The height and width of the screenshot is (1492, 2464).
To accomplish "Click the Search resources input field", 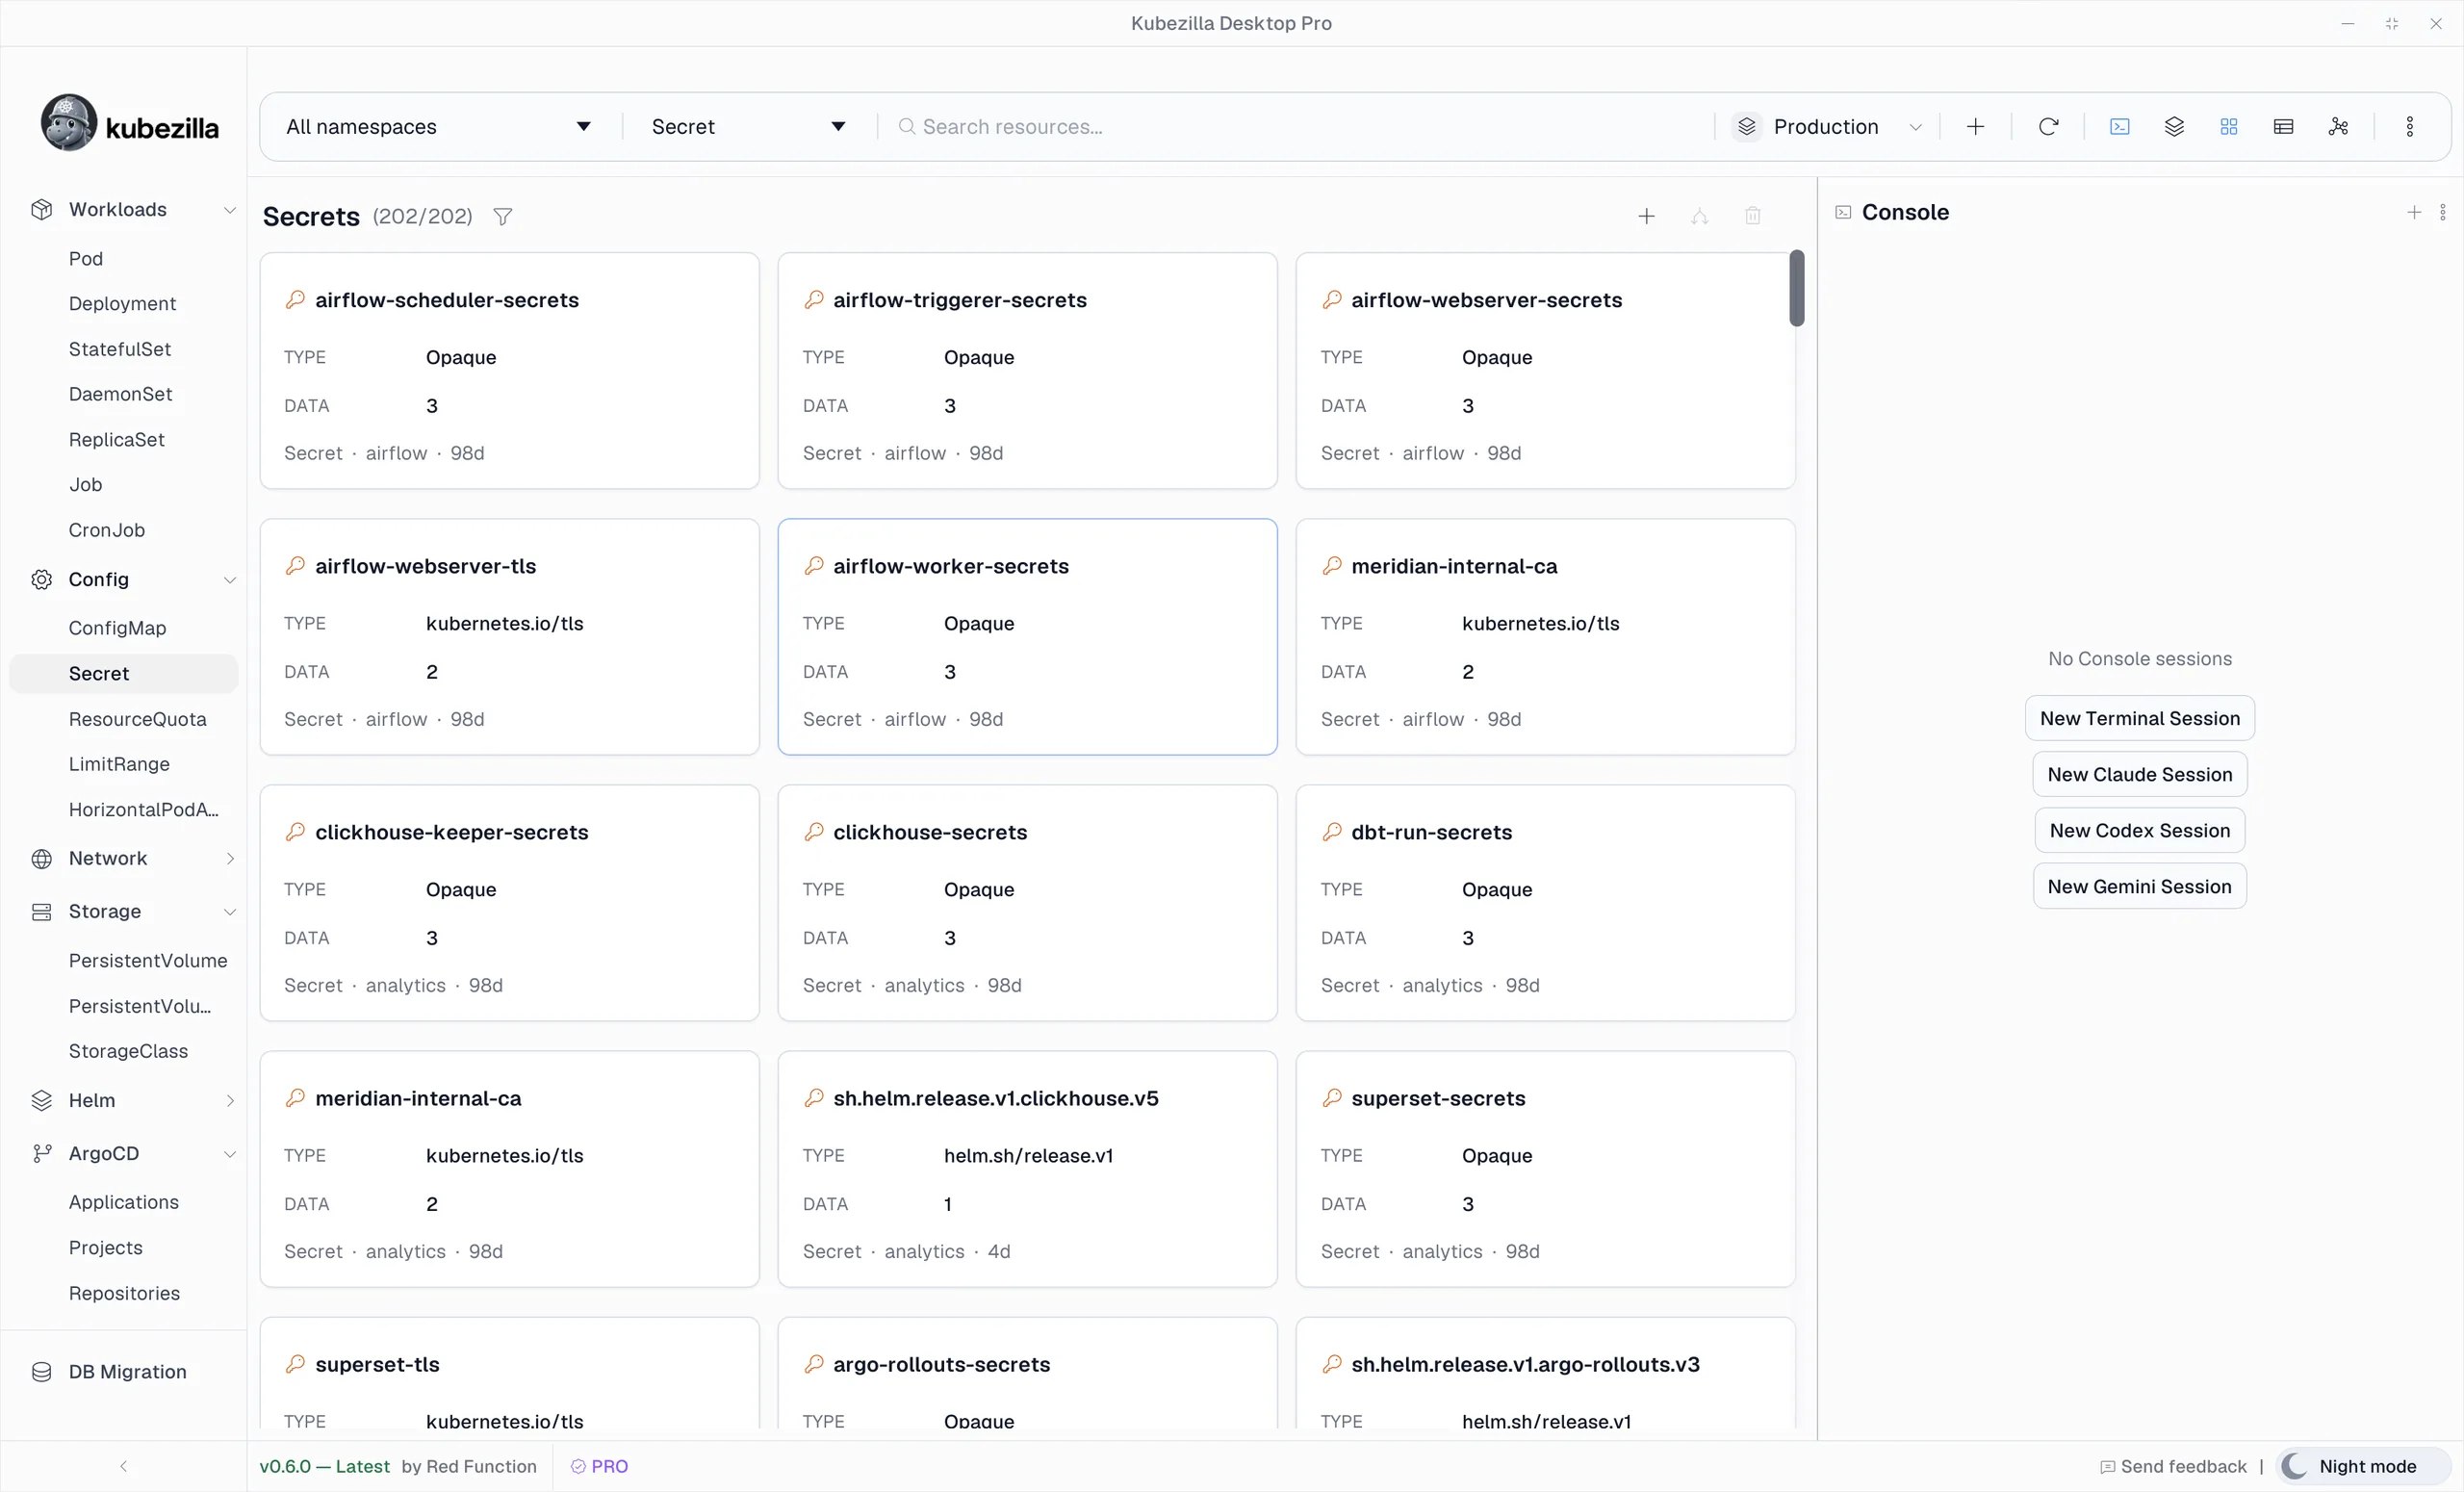I will (1300, 127).
